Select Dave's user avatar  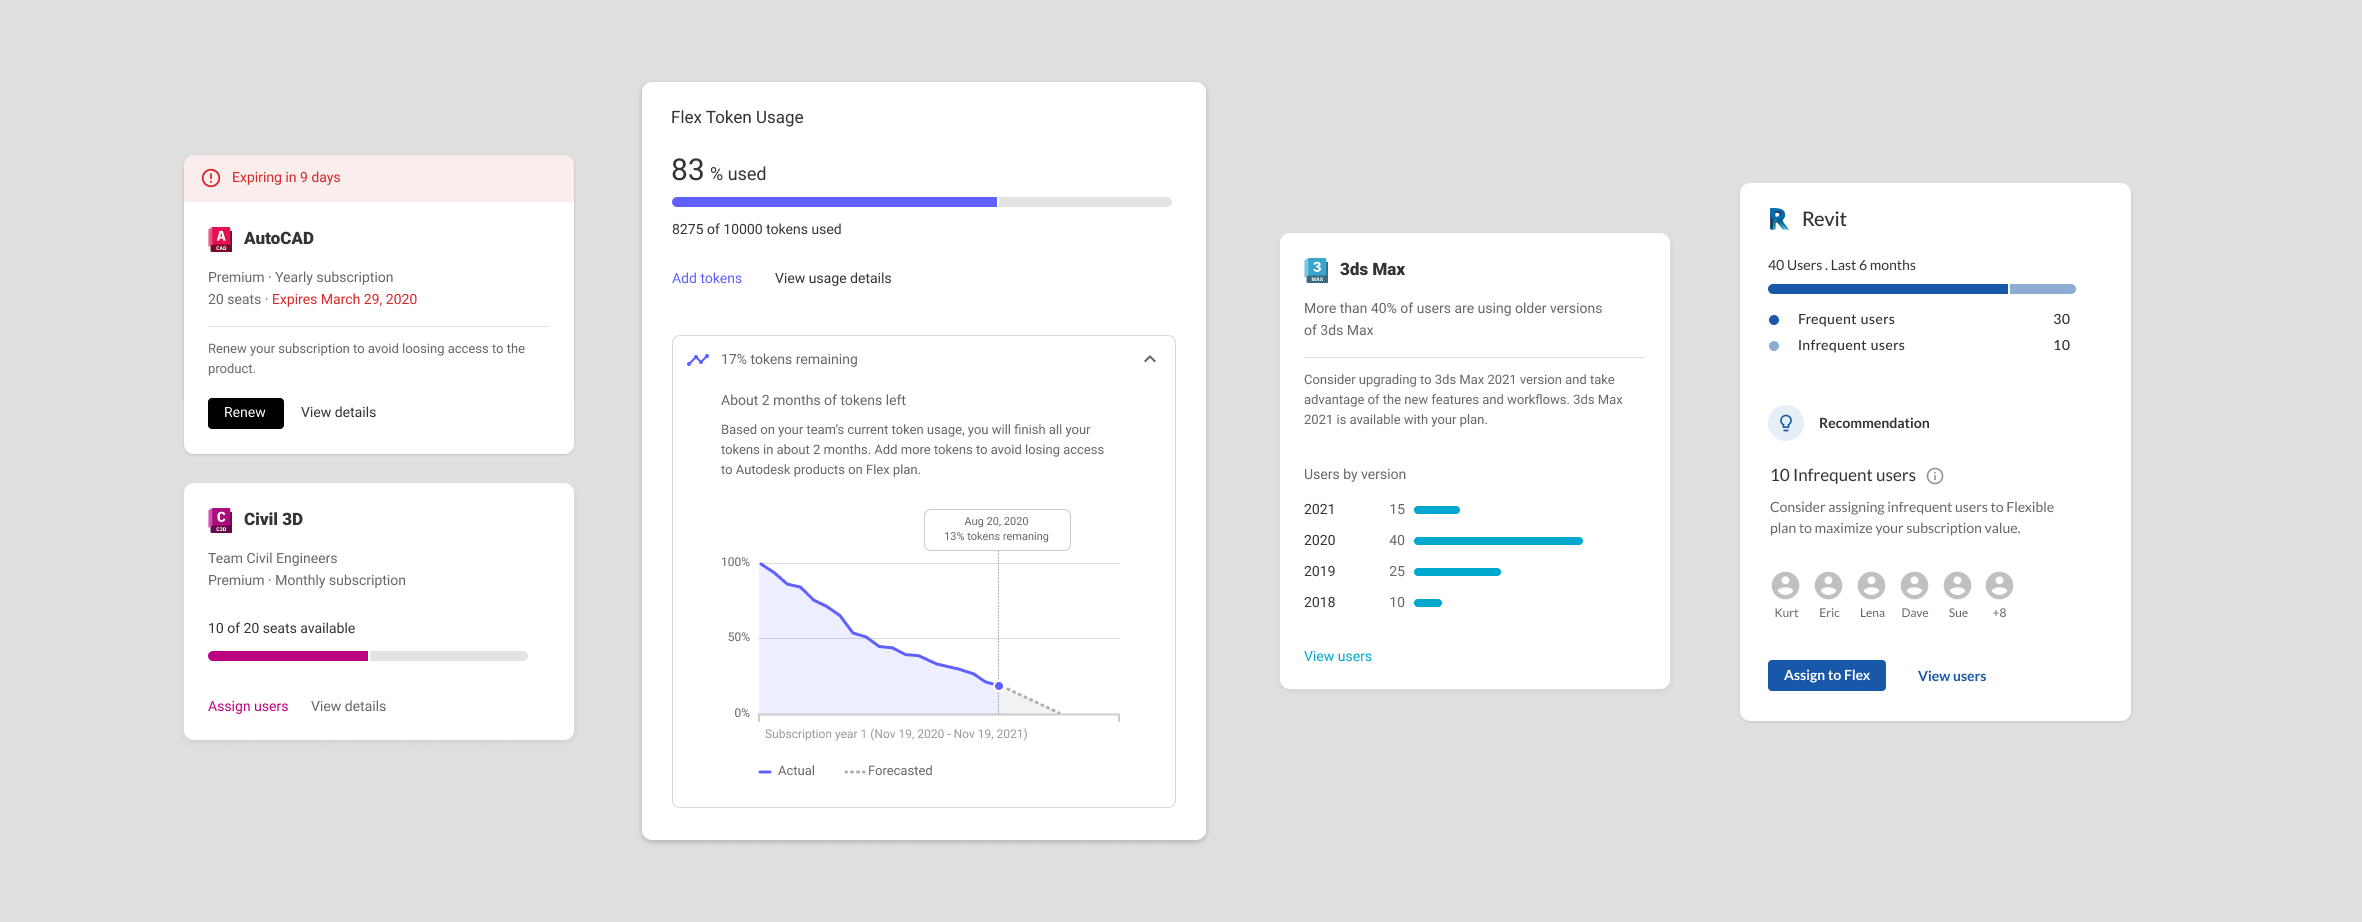(1914, 585)
